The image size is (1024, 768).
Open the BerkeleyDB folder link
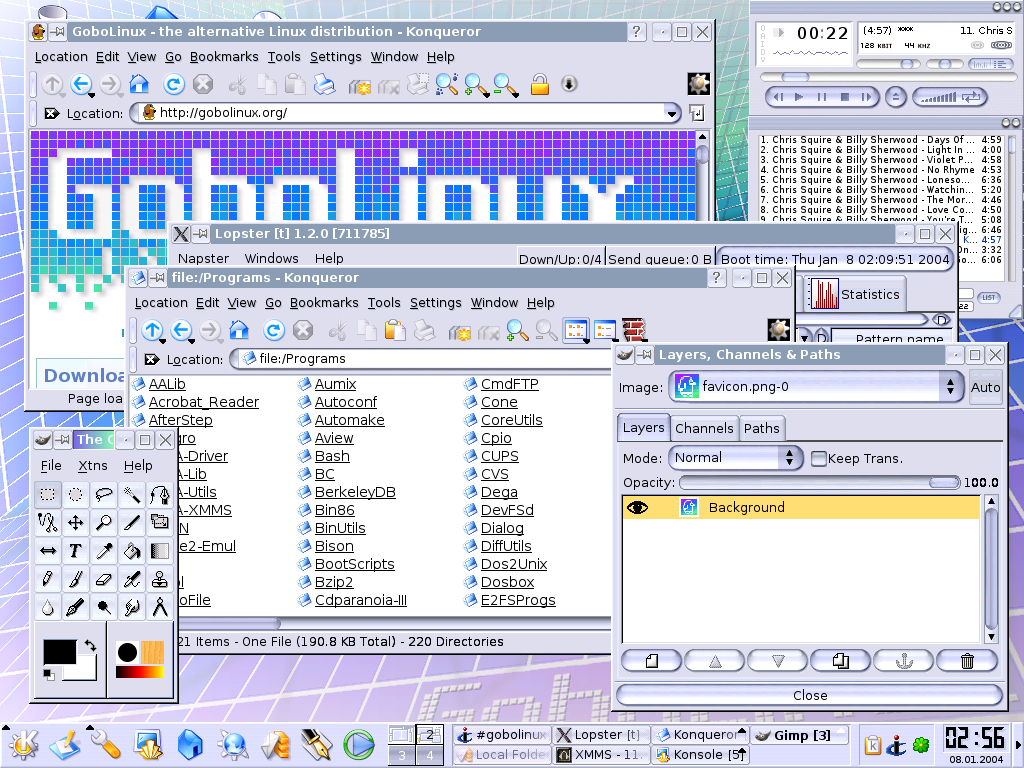355,492
